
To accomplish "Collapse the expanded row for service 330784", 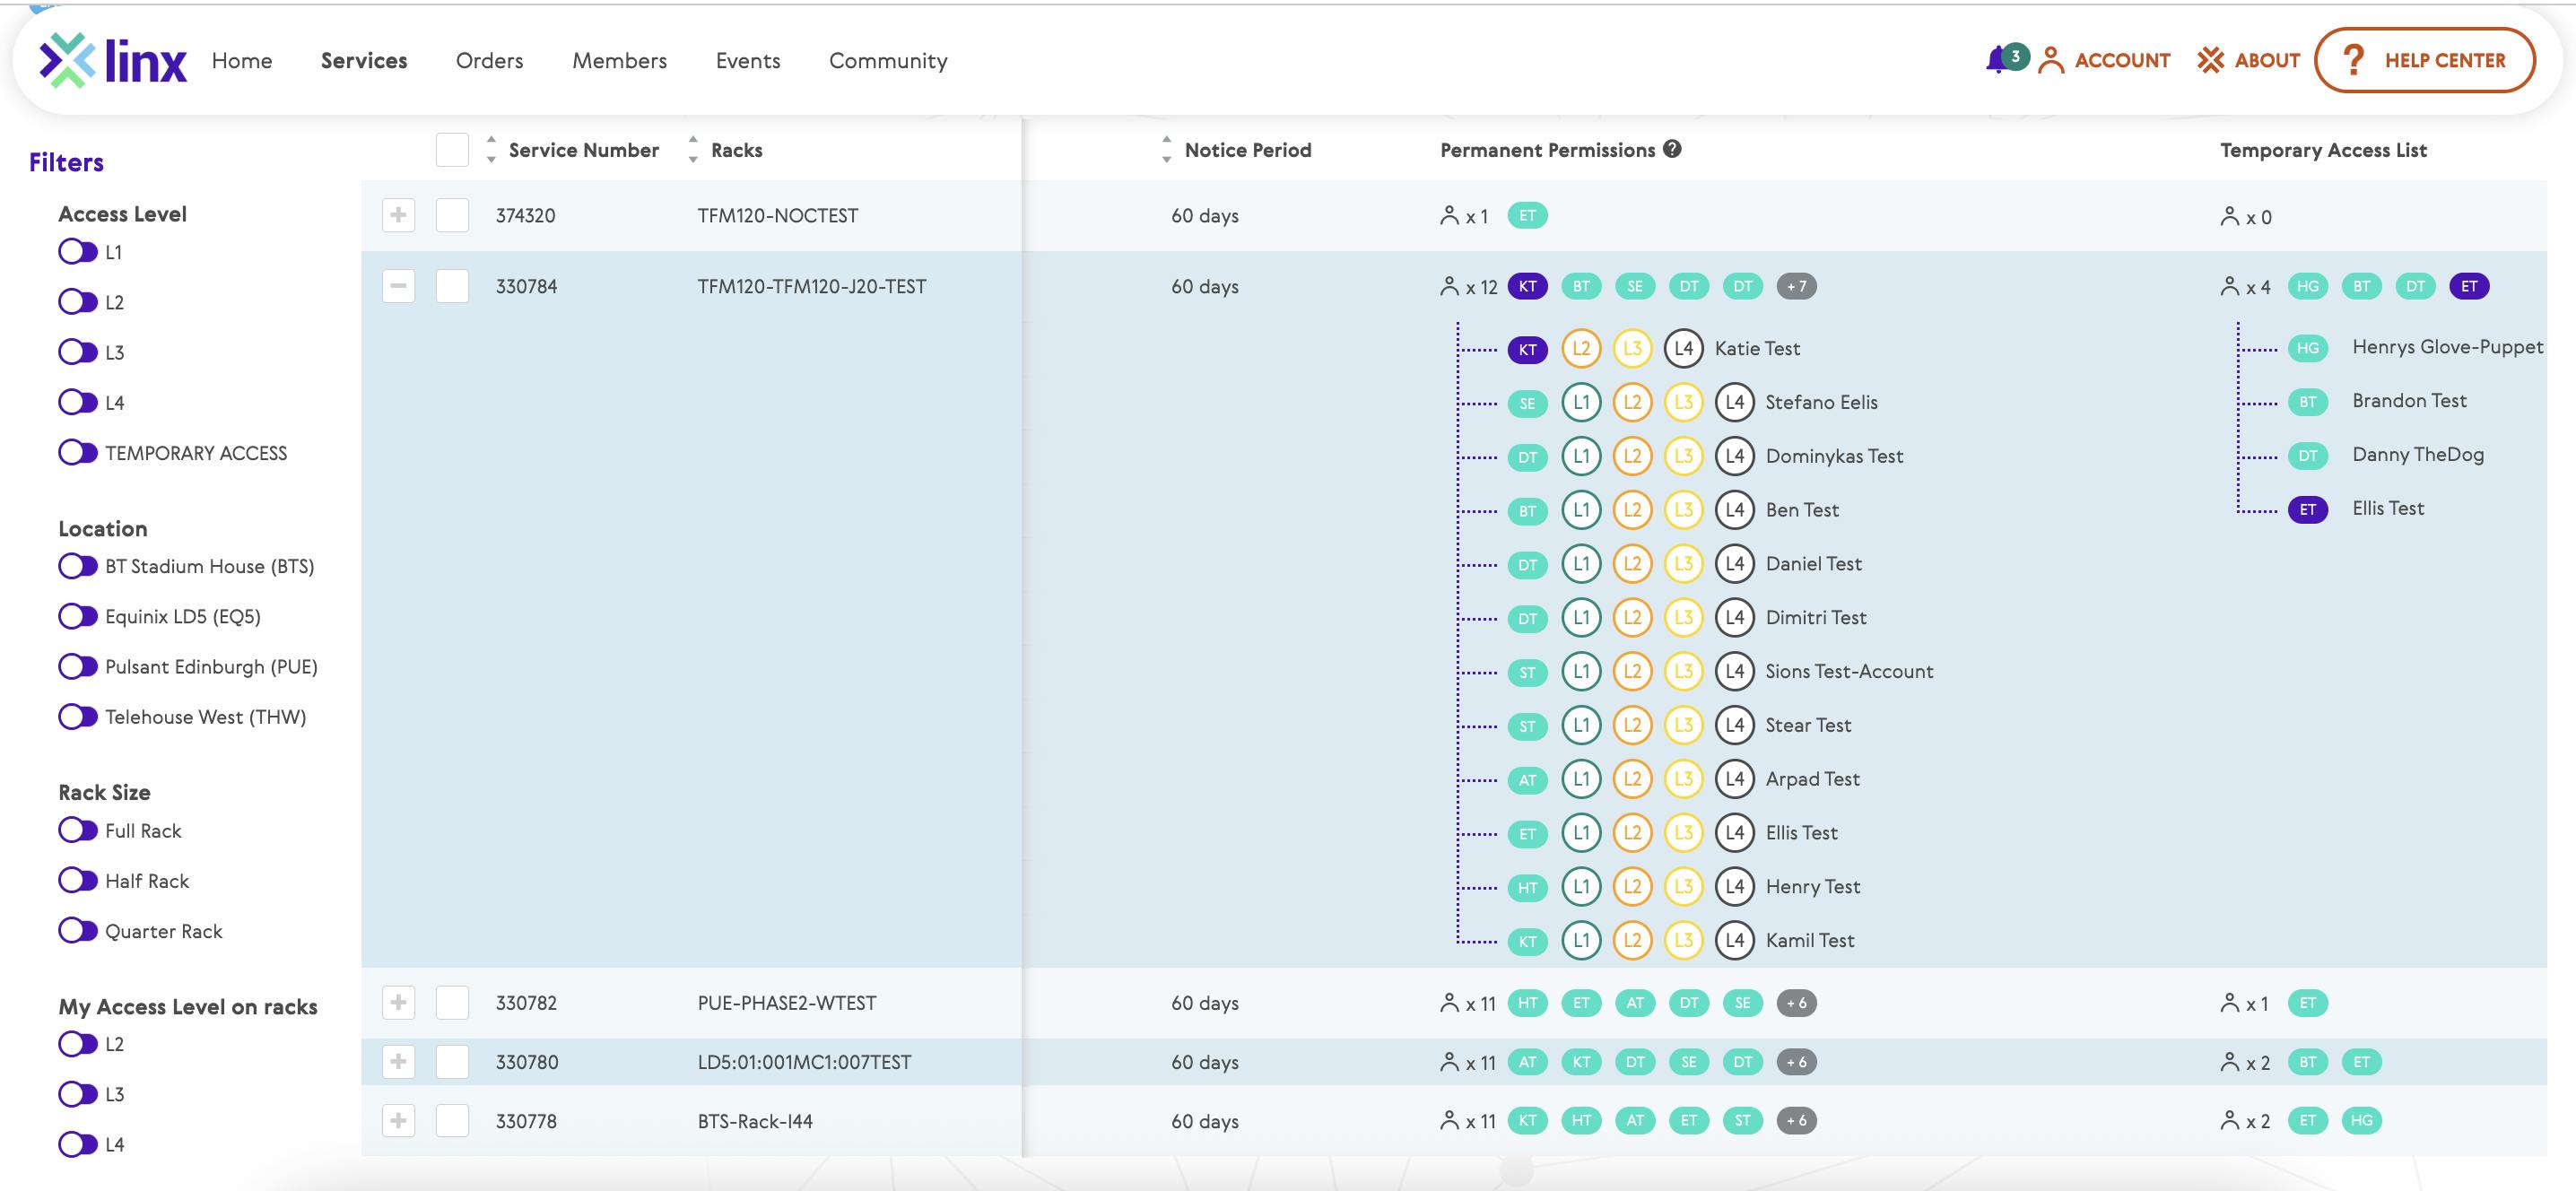I will [x=398, y=287].
